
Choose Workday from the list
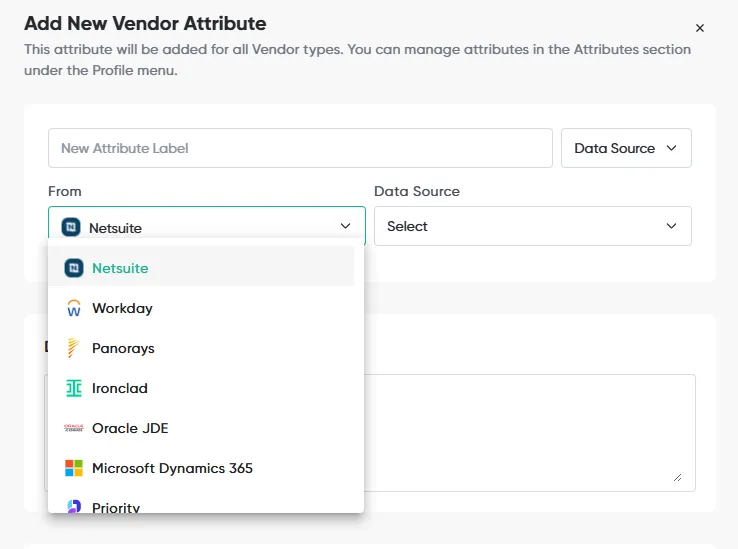[201, 308]
